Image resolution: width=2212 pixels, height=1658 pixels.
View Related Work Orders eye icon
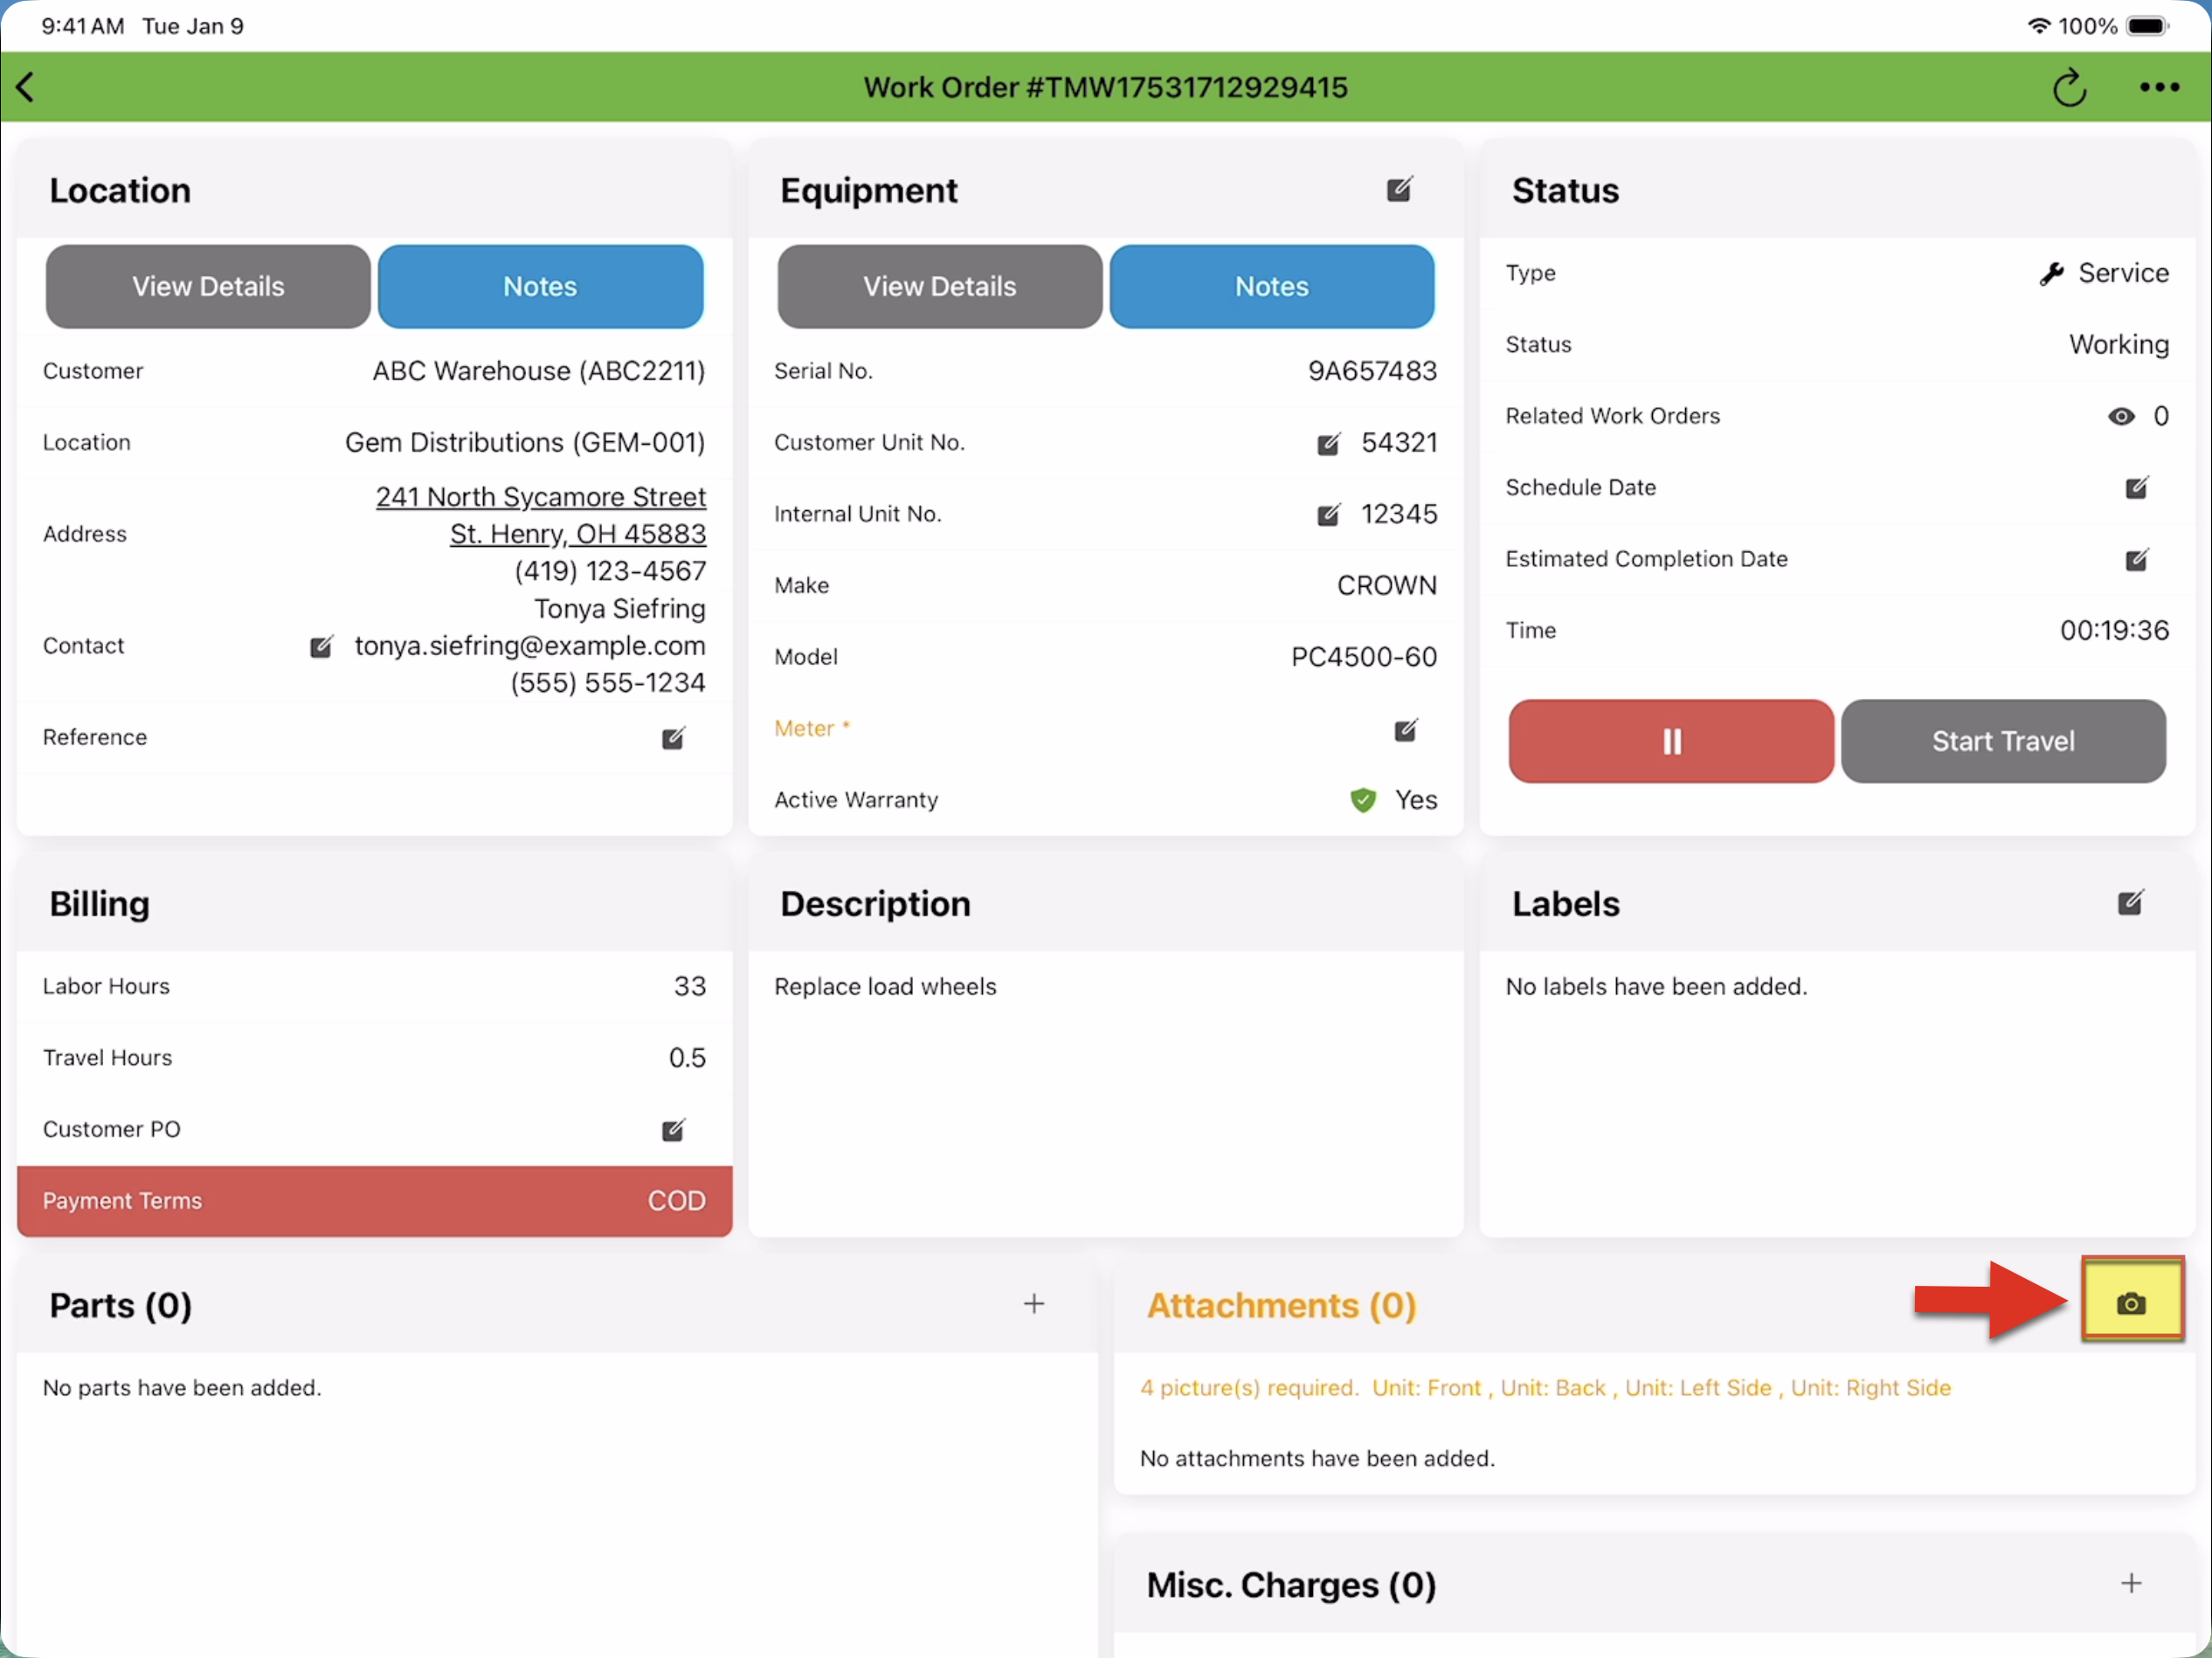click(x=2120, y=416)
